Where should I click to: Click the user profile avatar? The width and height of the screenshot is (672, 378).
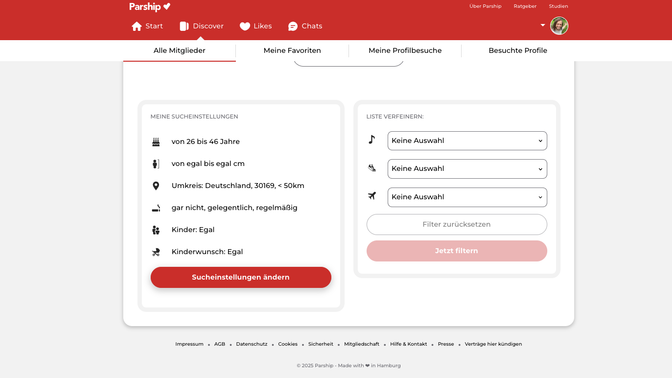[x=559, y=26]
